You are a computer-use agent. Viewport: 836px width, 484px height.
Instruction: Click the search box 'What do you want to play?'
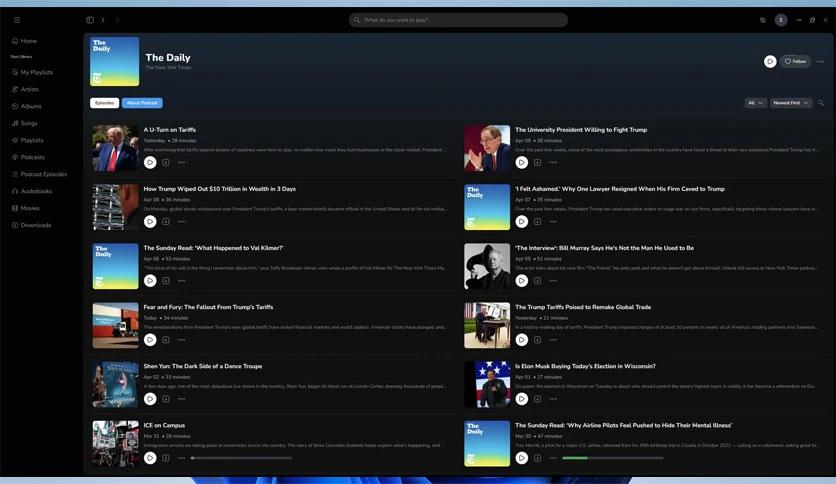(x=459, y=20)
